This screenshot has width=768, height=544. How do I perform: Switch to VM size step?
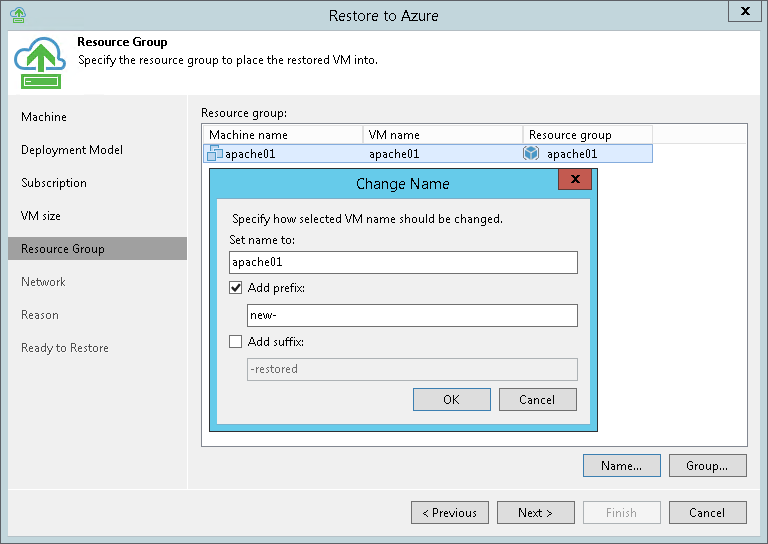(x=41, y=216)
